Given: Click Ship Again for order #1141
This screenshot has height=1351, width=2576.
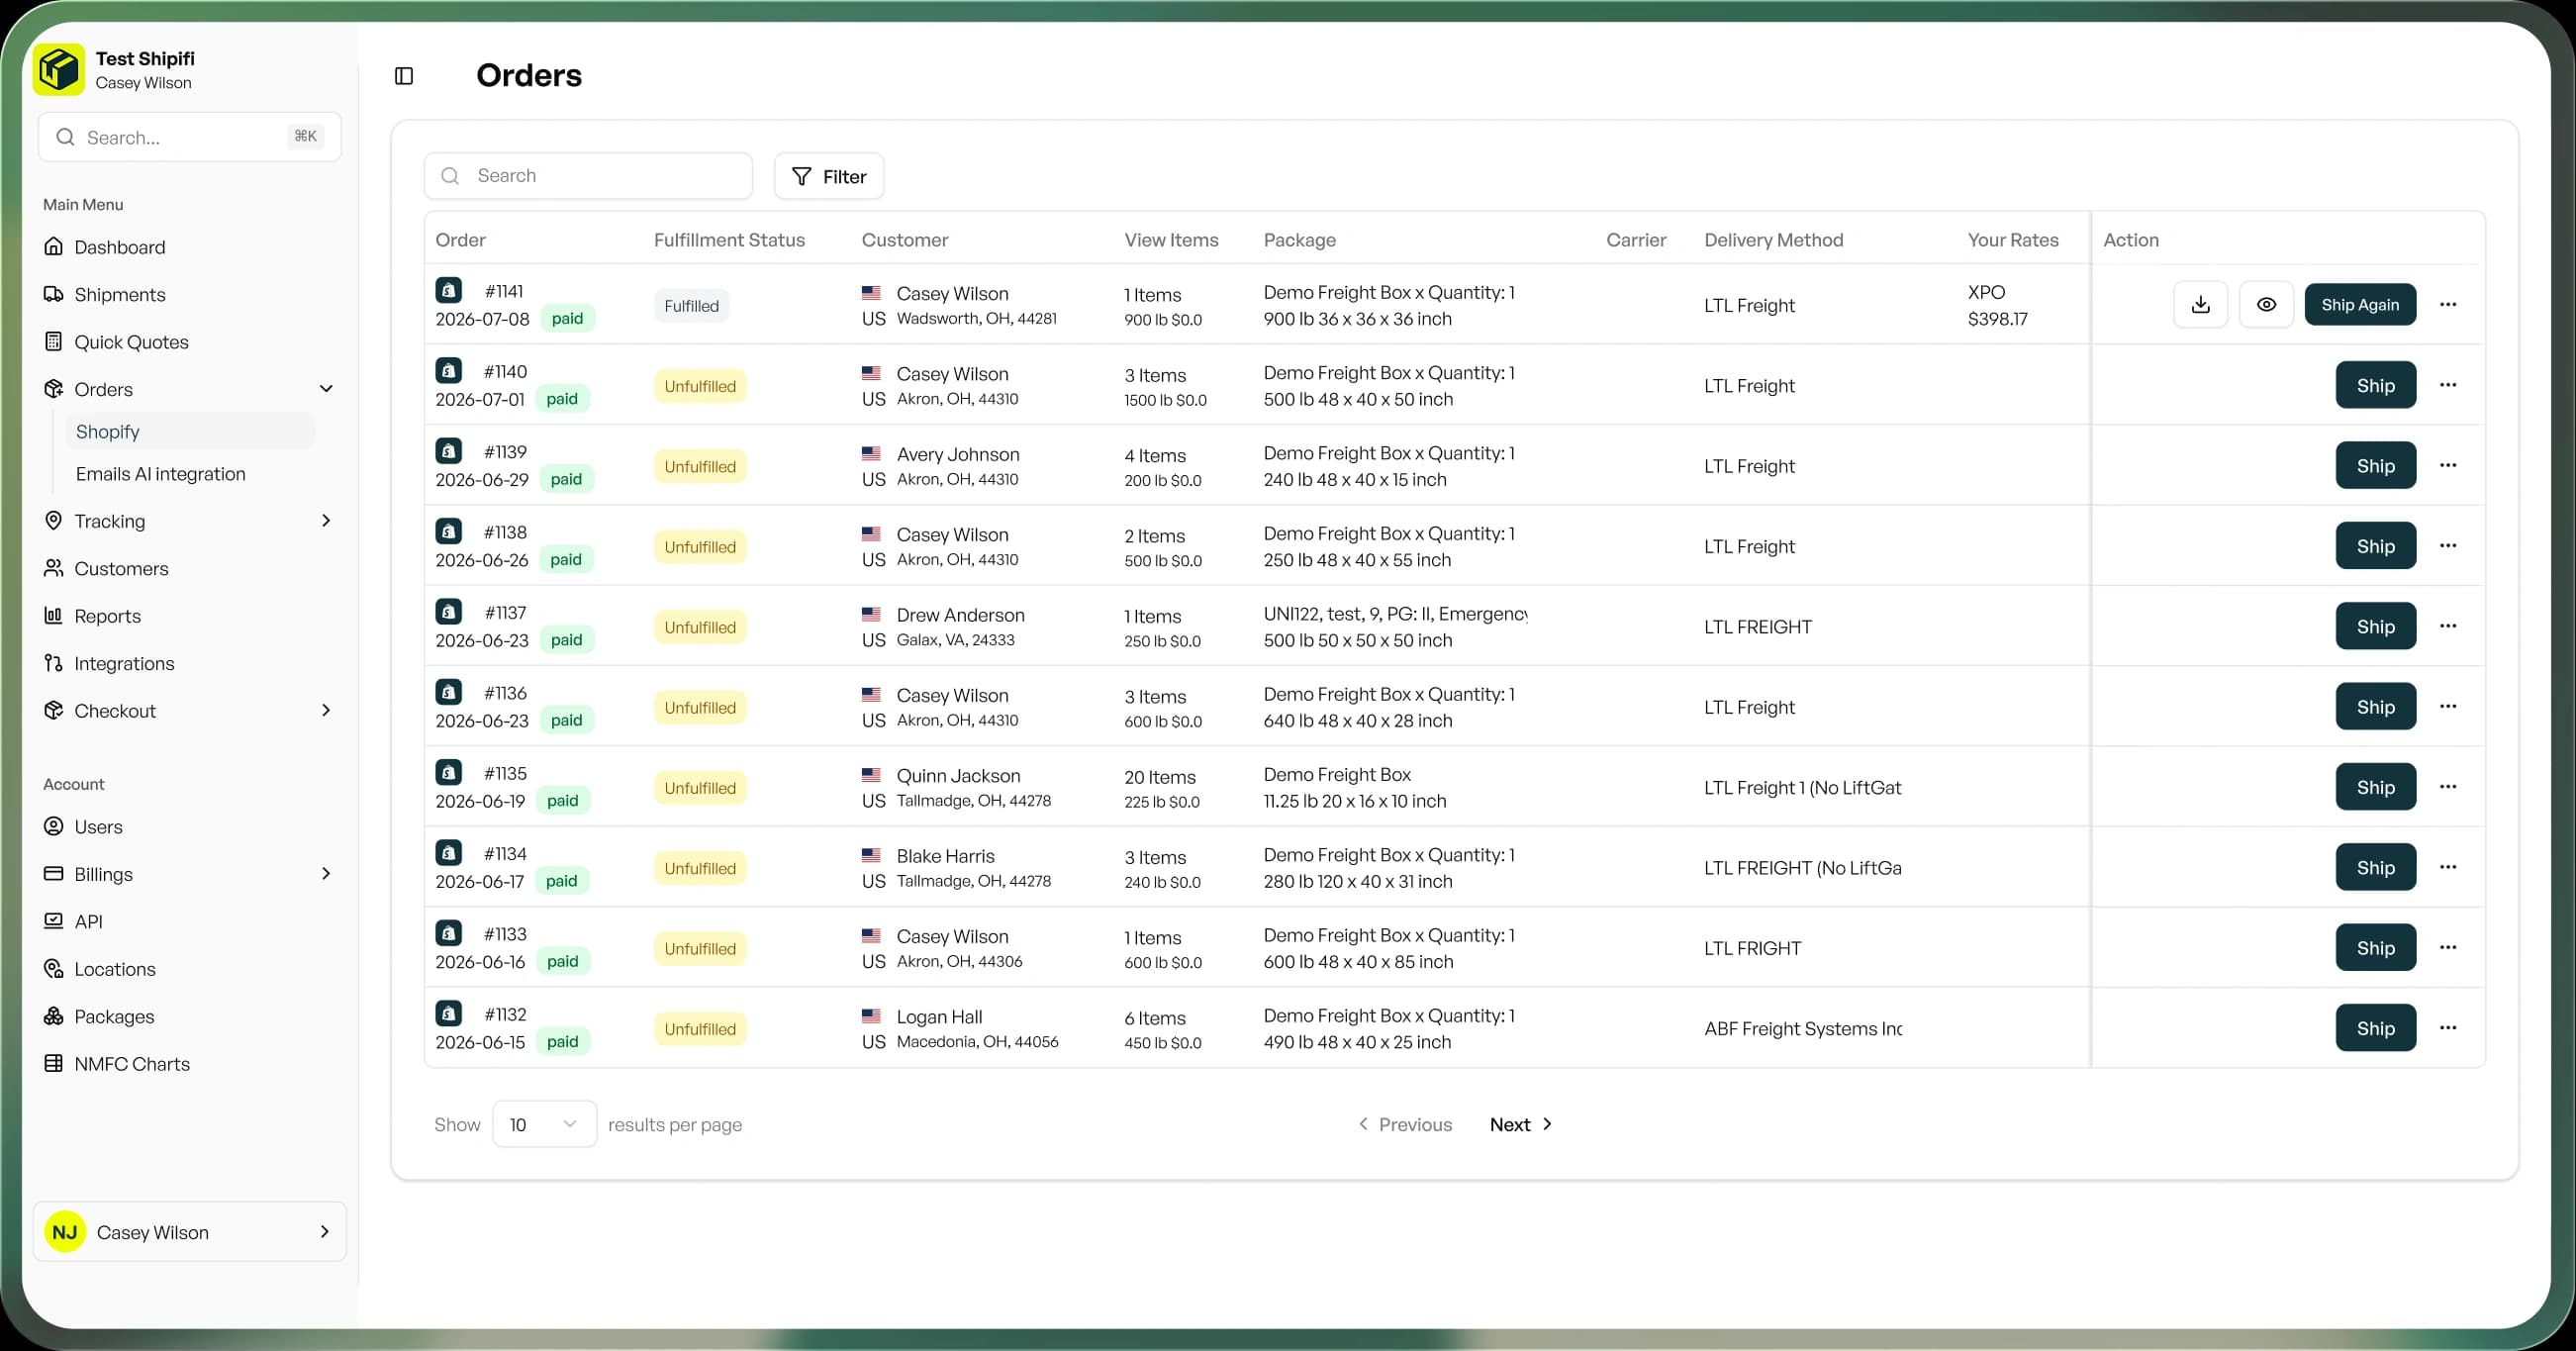Looking at the screenshot, I should [2360, 305].
